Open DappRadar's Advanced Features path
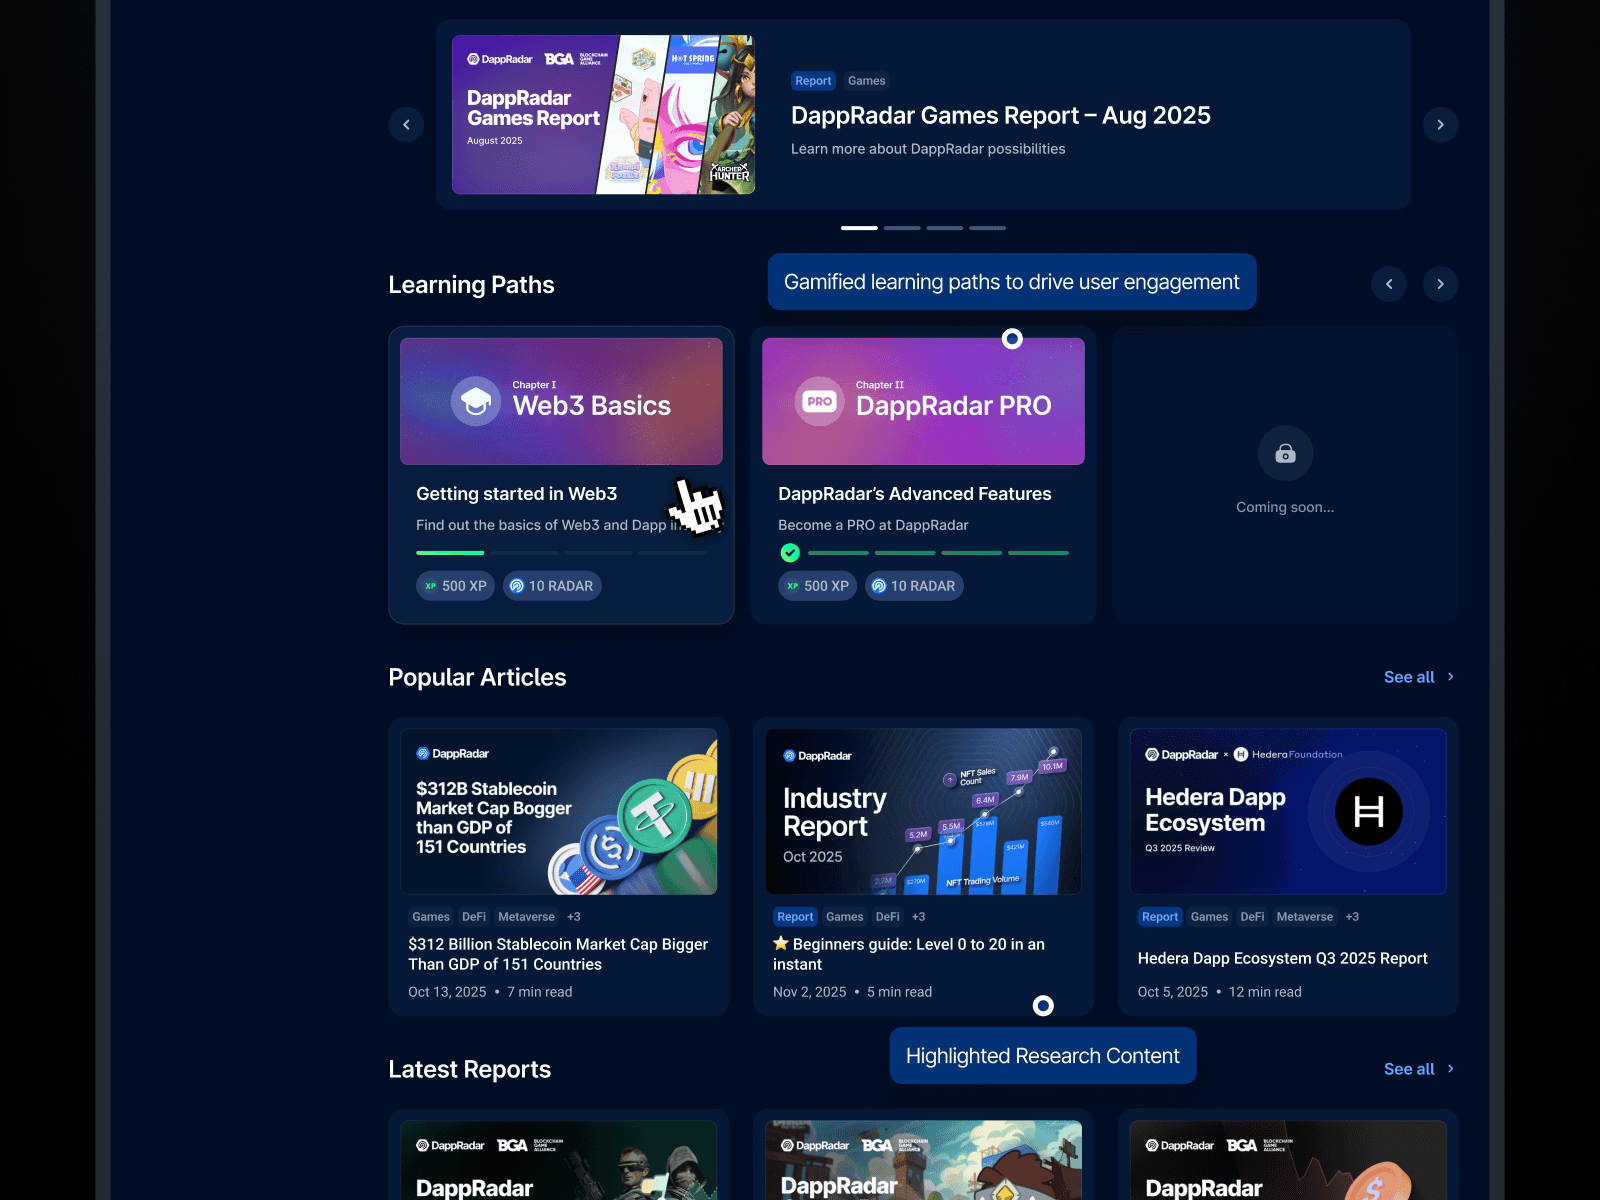This screenshot has height=1200, width=1600. [x=915, y=494]
